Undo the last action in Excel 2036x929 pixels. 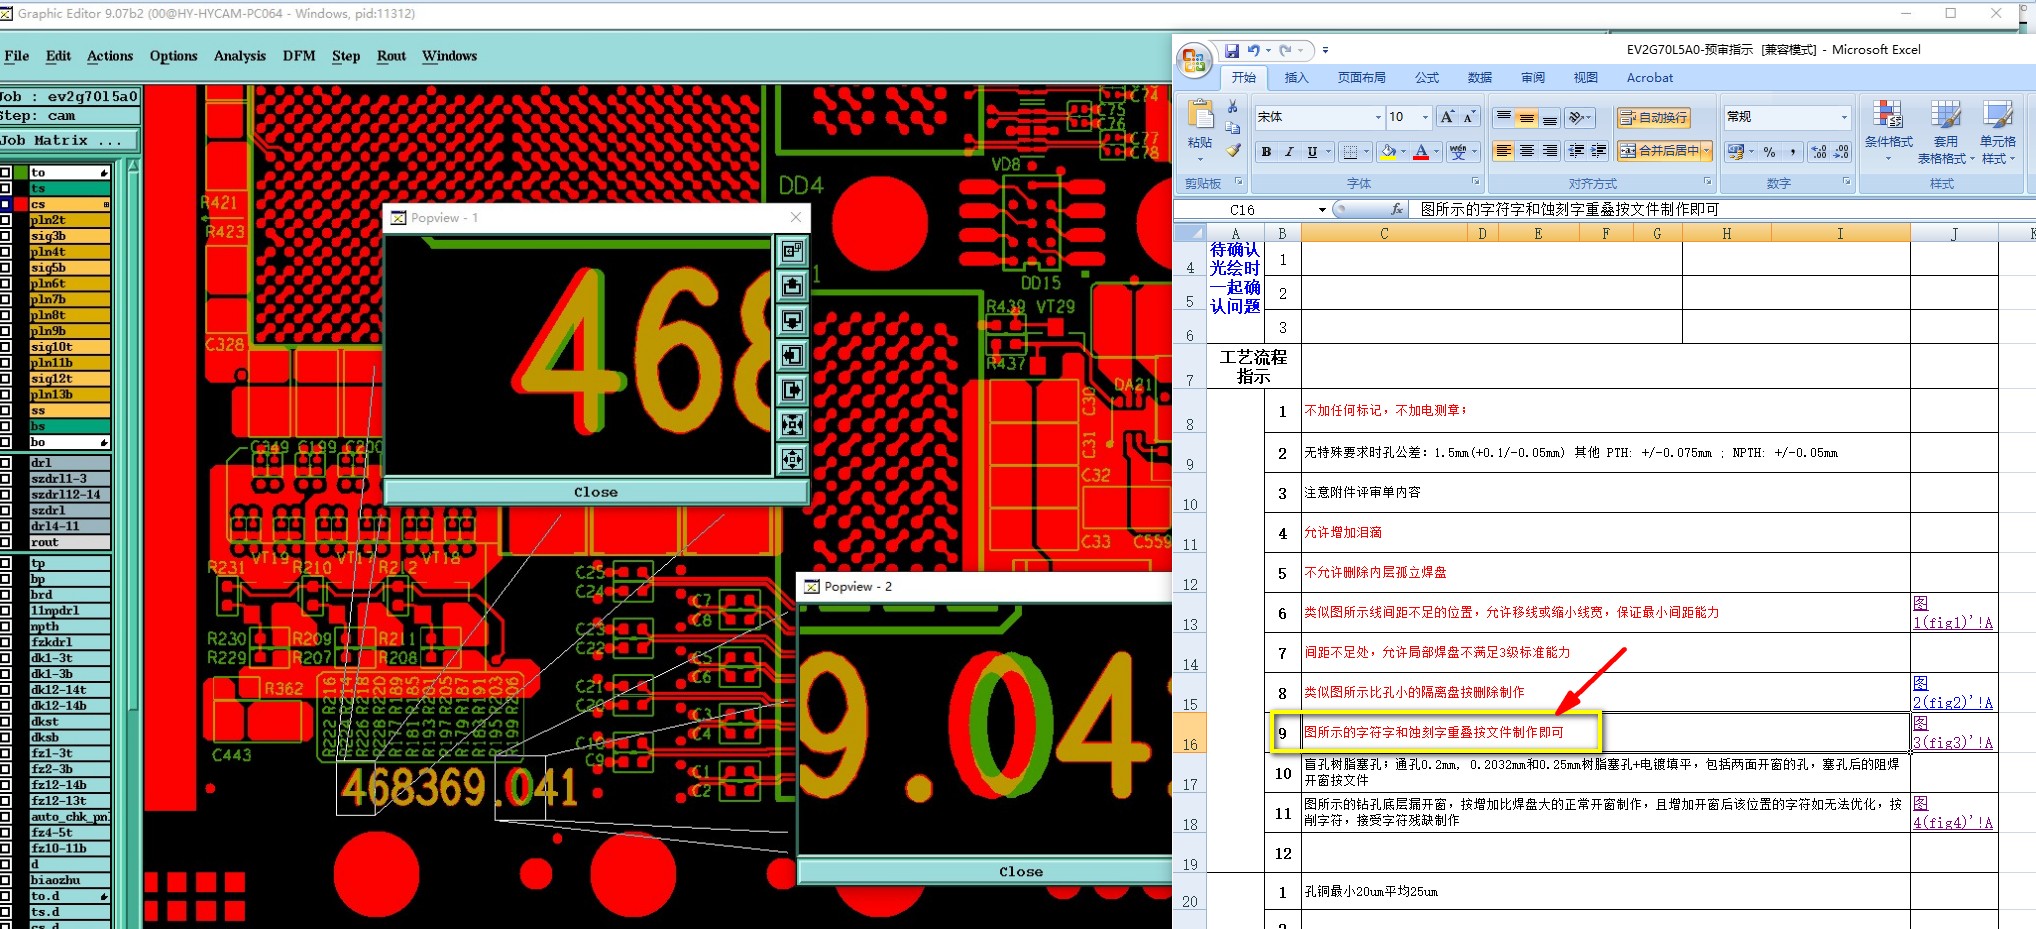[1253, 50]
